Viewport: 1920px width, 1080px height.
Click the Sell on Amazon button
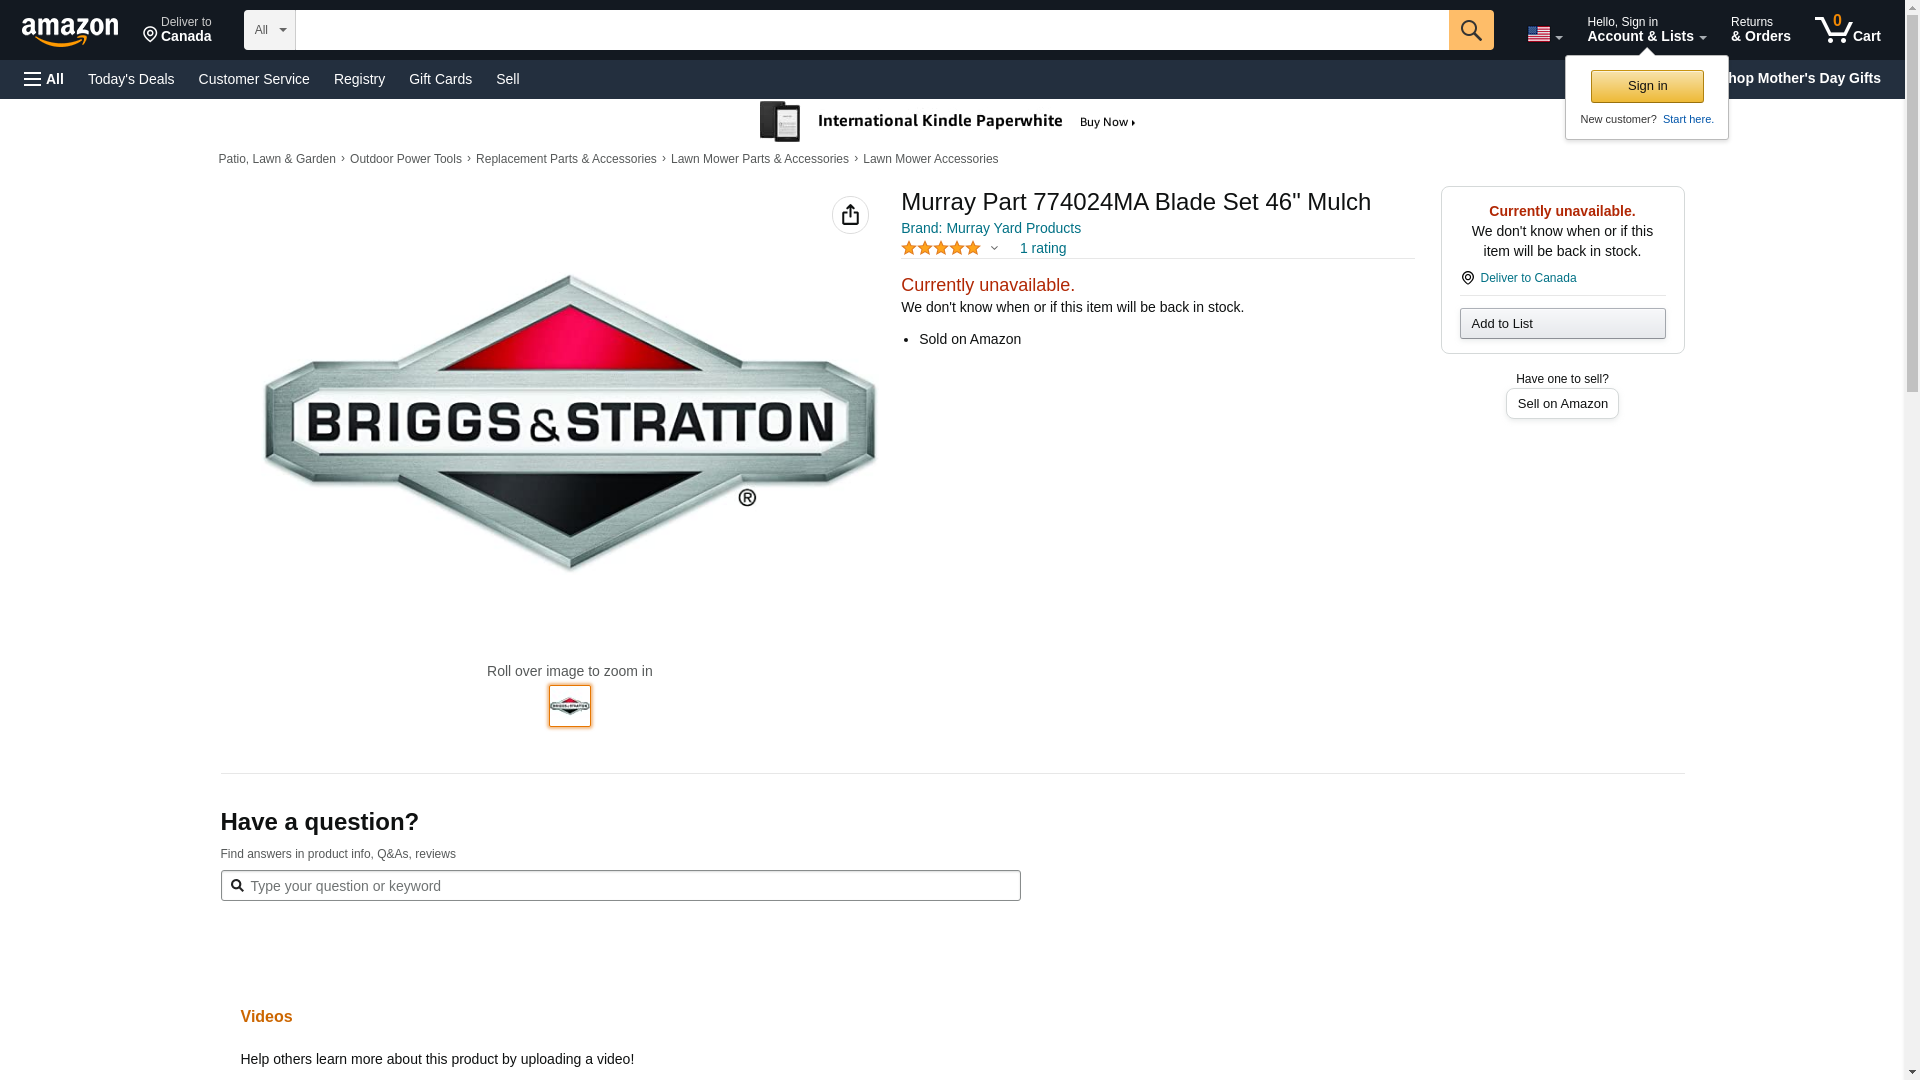1561,403
